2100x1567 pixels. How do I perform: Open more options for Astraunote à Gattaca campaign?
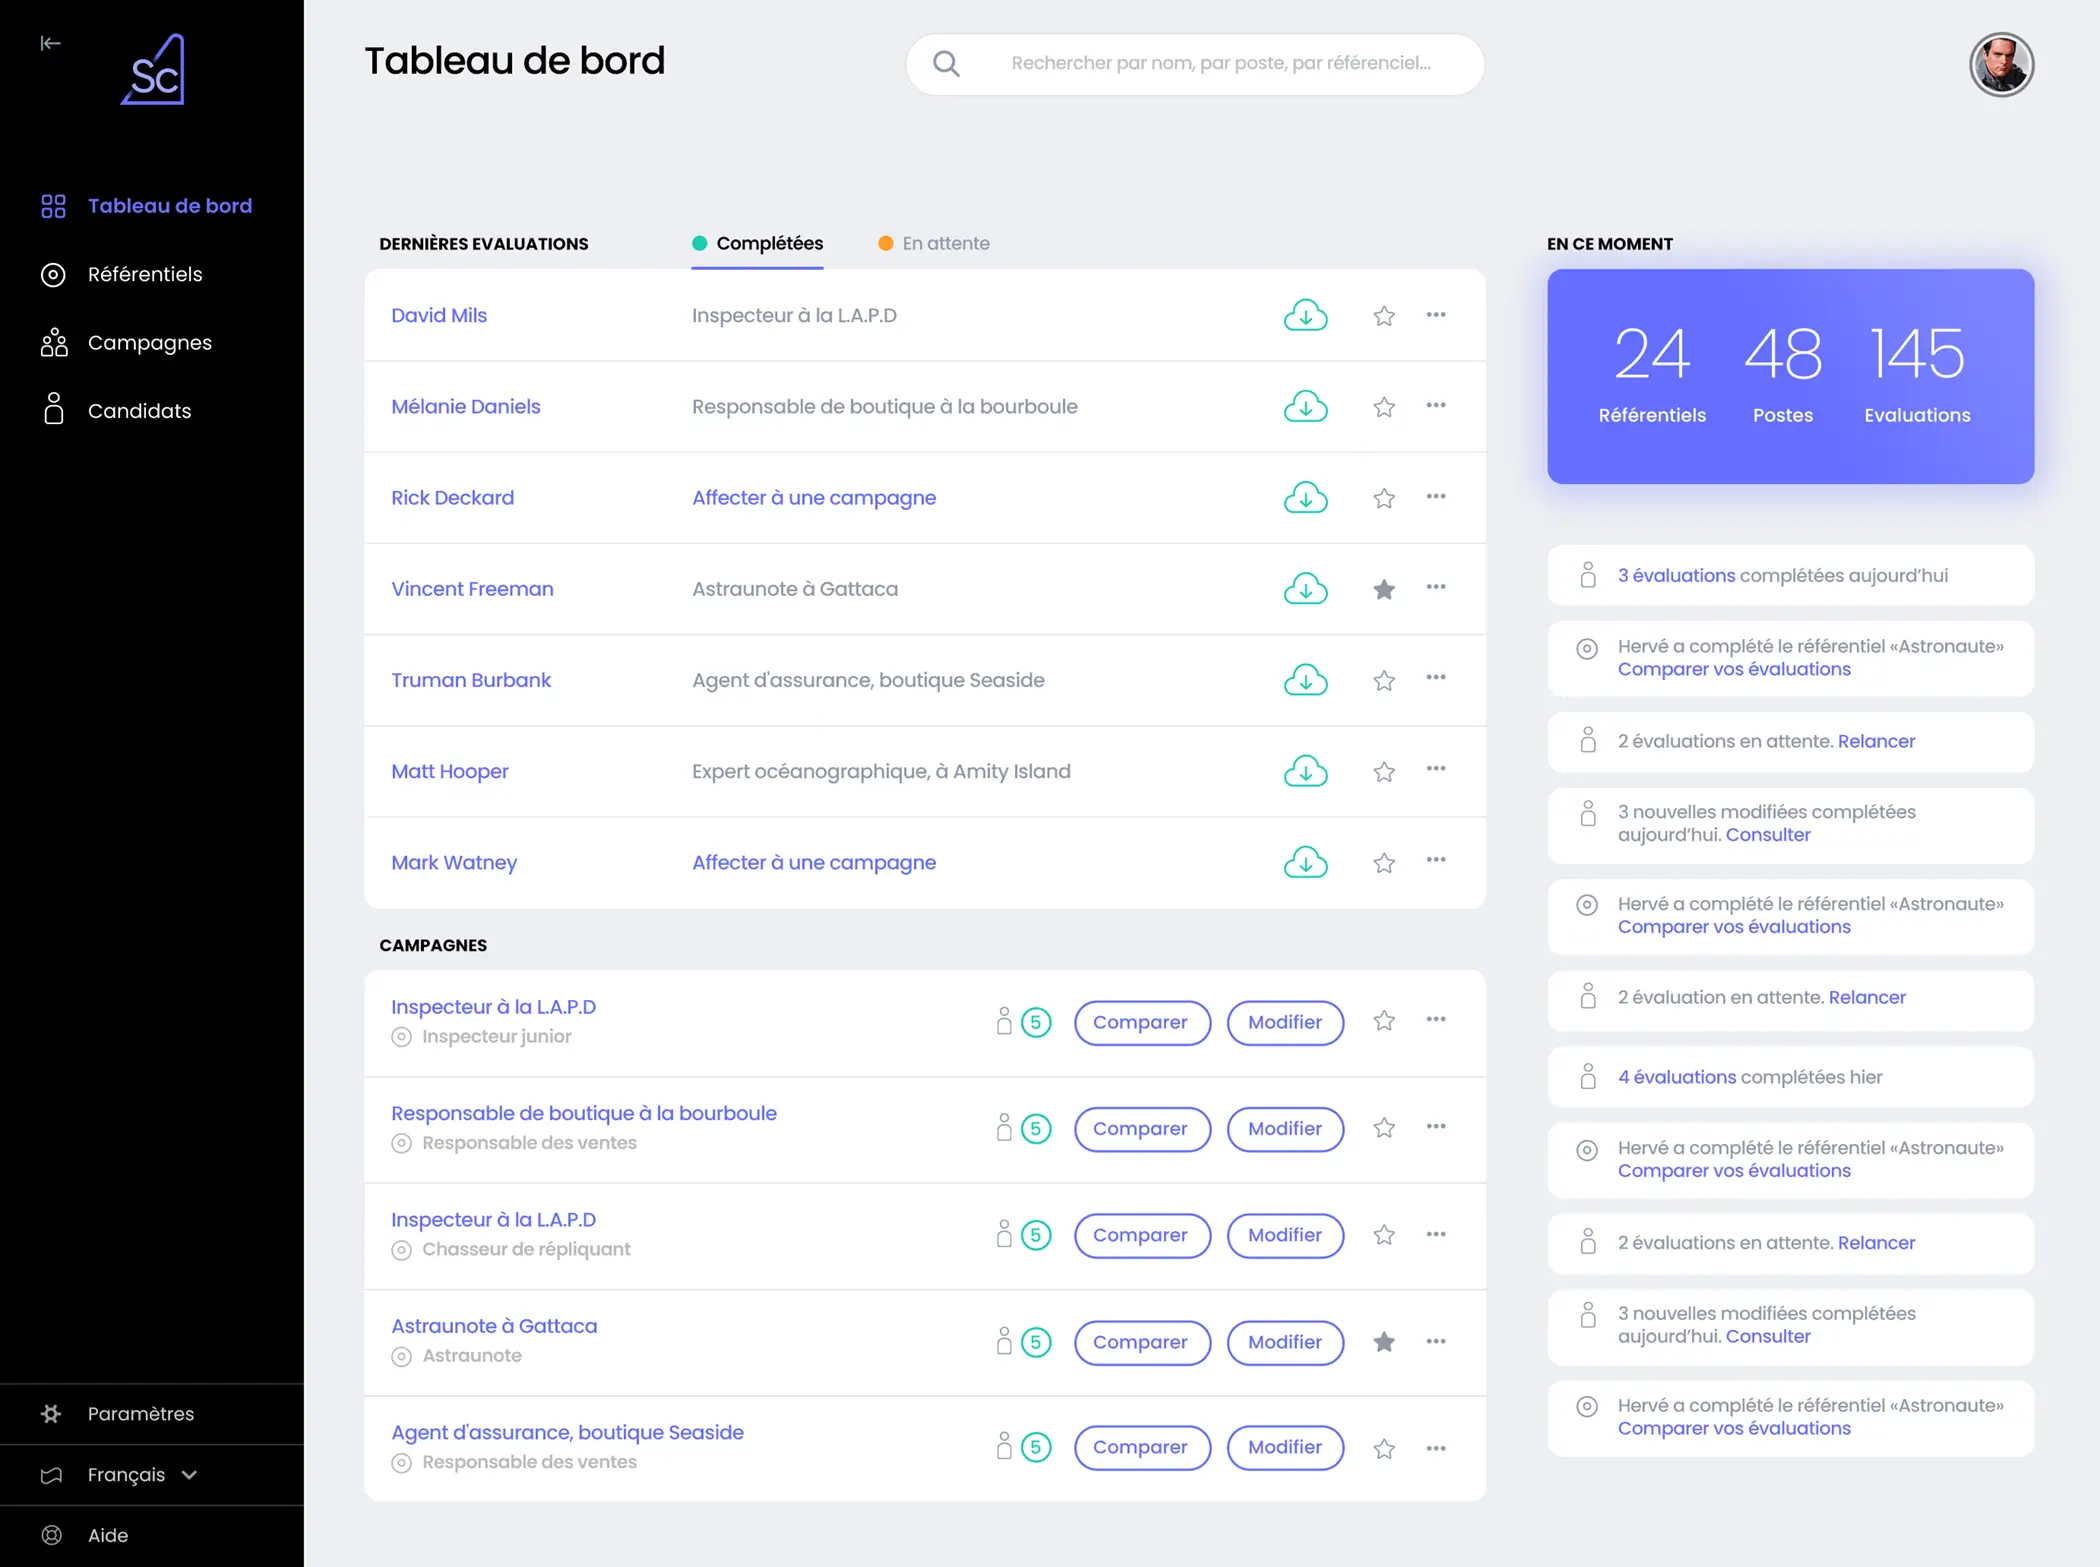pyautogui.click(x=1436, y=1341)
